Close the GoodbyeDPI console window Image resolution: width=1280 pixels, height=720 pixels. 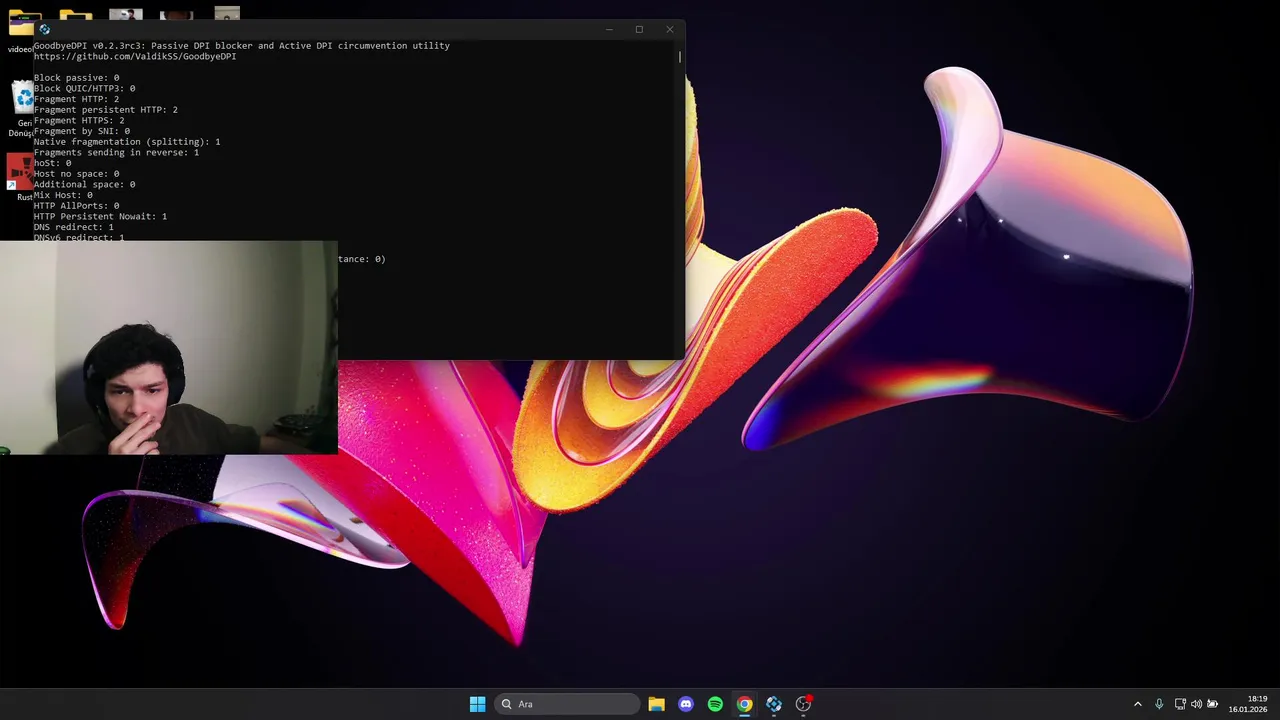(x=669, y=30)
